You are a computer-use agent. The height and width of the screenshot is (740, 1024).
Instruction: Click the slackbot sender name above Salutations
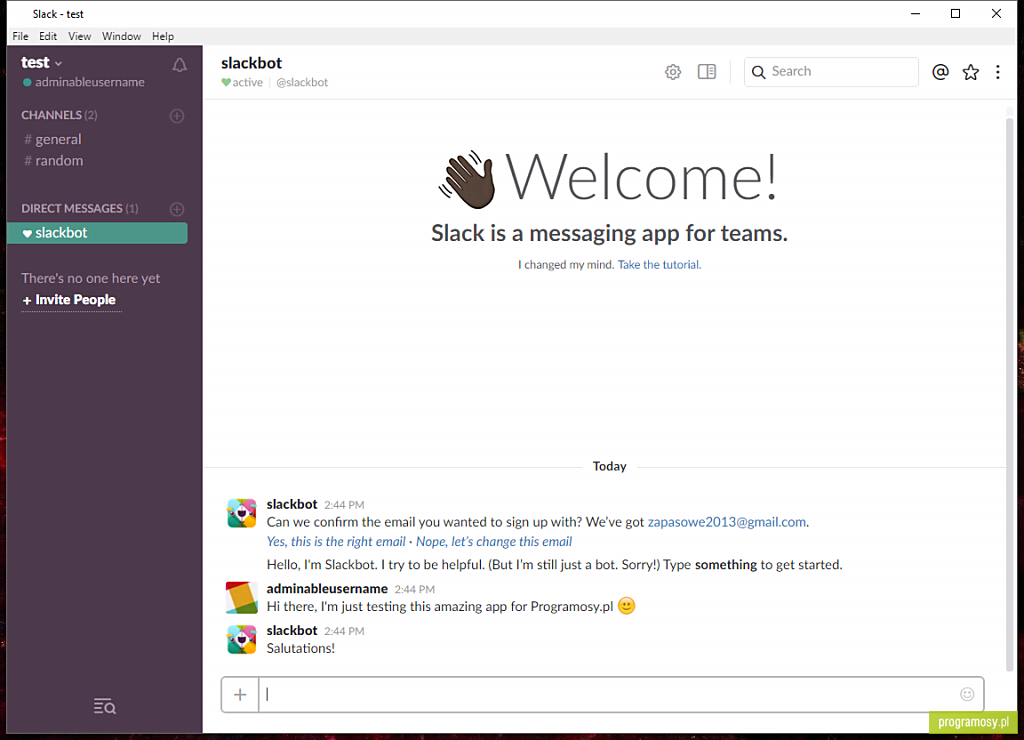[x=292, y=630]
